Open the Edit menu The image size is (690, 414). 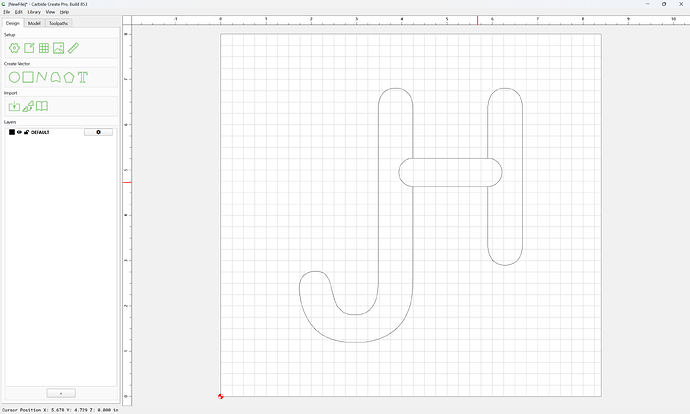click(x=18, y=12)
